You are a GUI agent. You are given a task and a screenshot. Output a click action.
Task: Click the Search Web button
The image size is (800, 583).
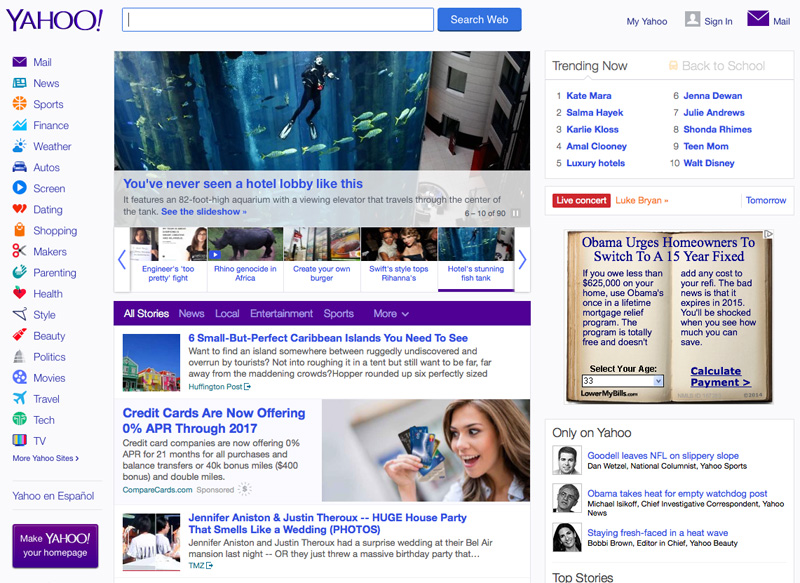[479, 19]
